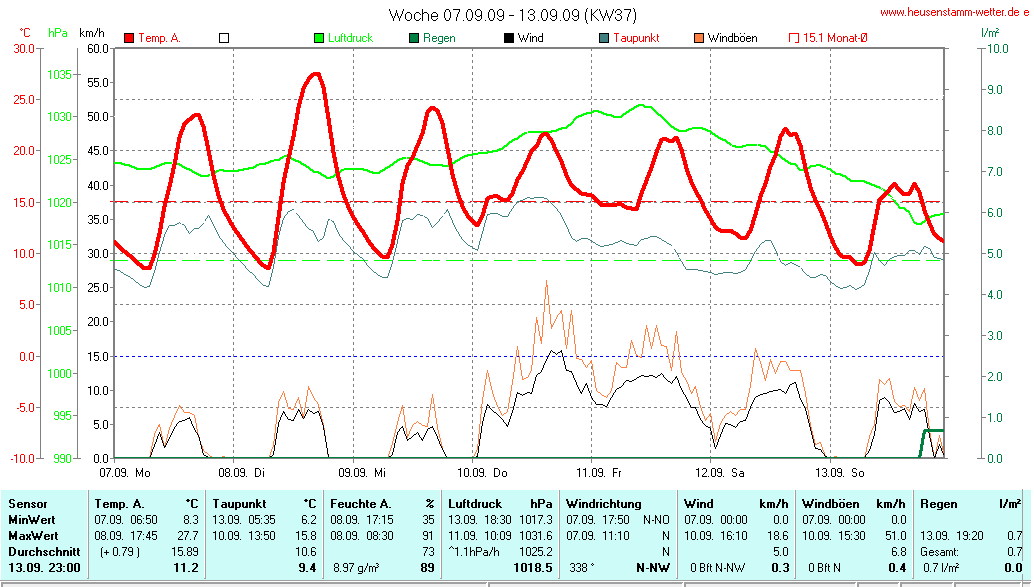Click the orange Windböen legend square

click(x=699, y=38)
